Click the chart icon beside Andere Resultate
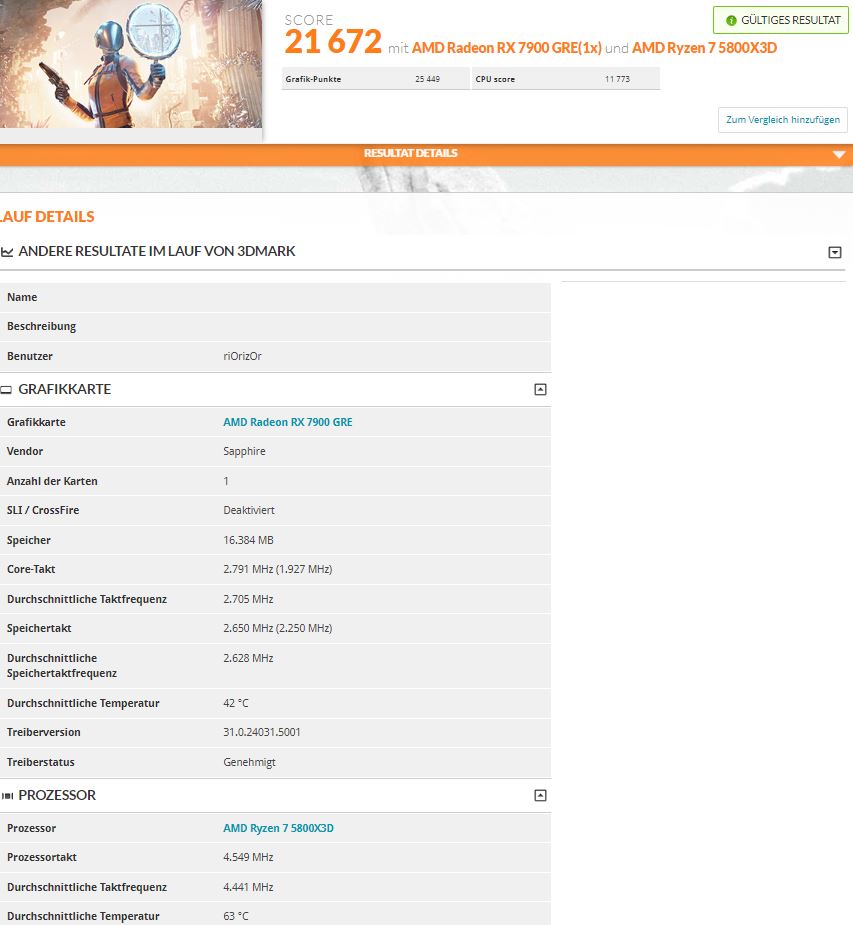 point(6,252)
